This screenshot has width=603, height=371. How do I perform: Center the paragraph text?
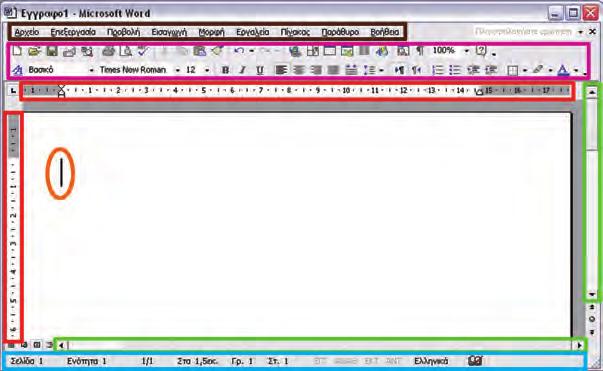pyautogui.click(x=298, y=70)
